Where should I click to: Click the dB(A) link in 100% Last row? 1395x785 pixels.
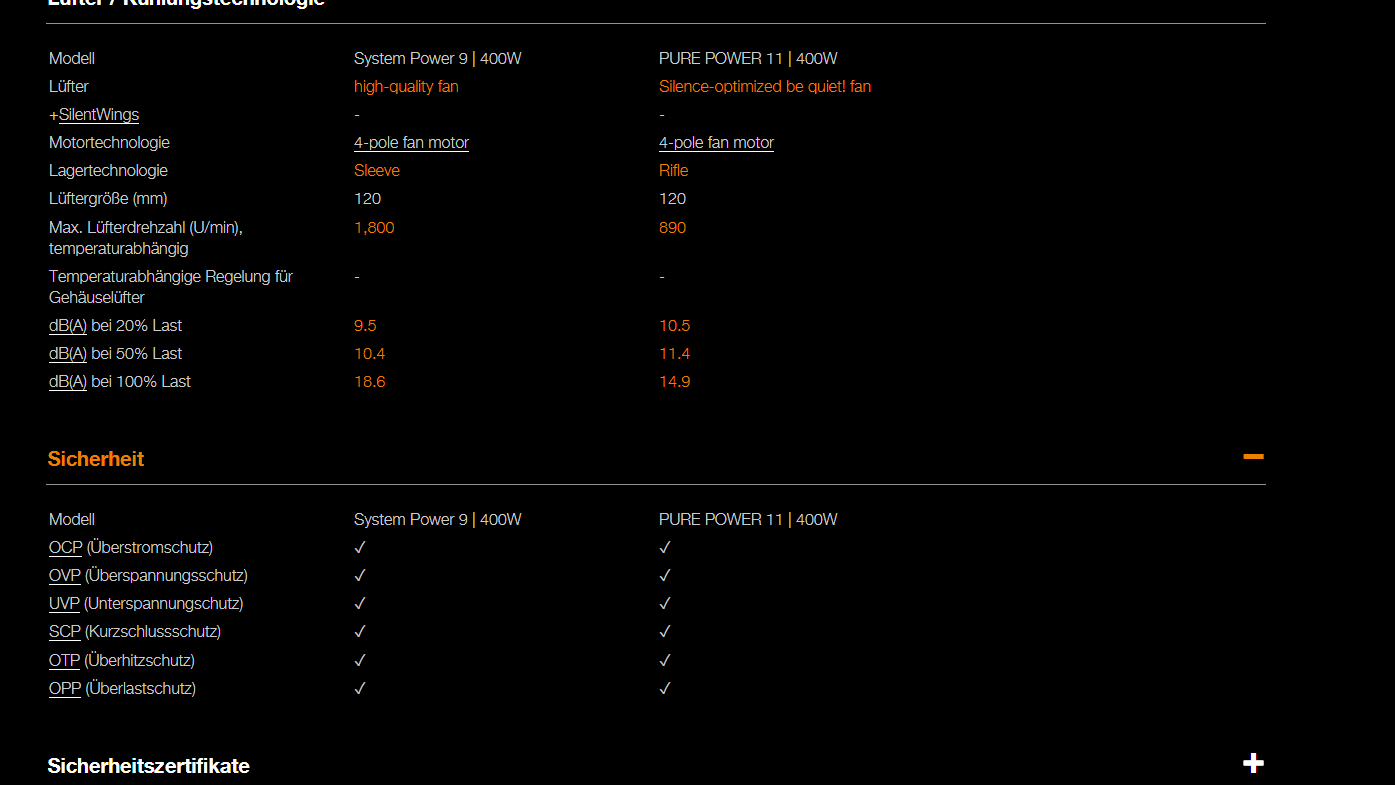68,382
